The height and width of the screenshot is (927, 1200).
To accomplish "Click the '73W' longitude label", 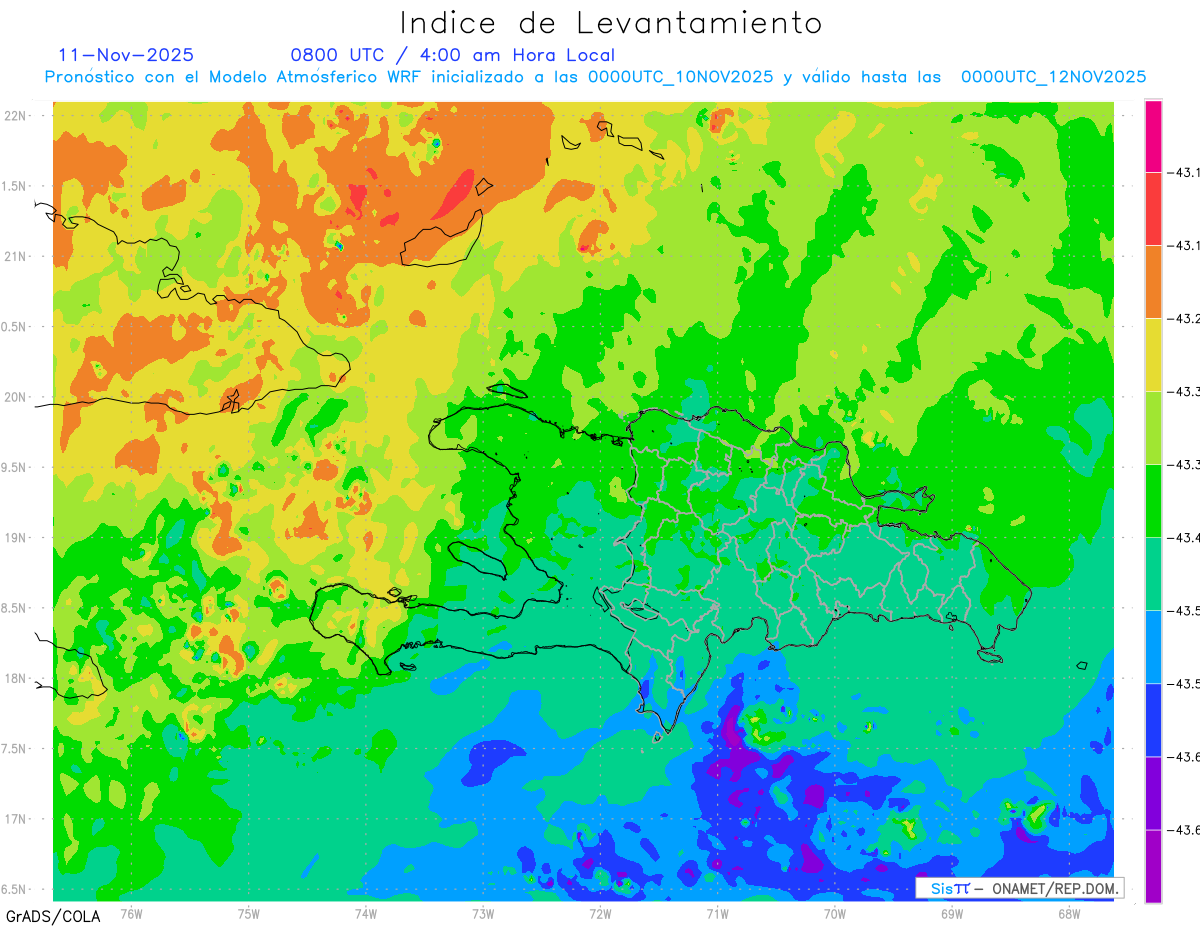I will point(482,912).
